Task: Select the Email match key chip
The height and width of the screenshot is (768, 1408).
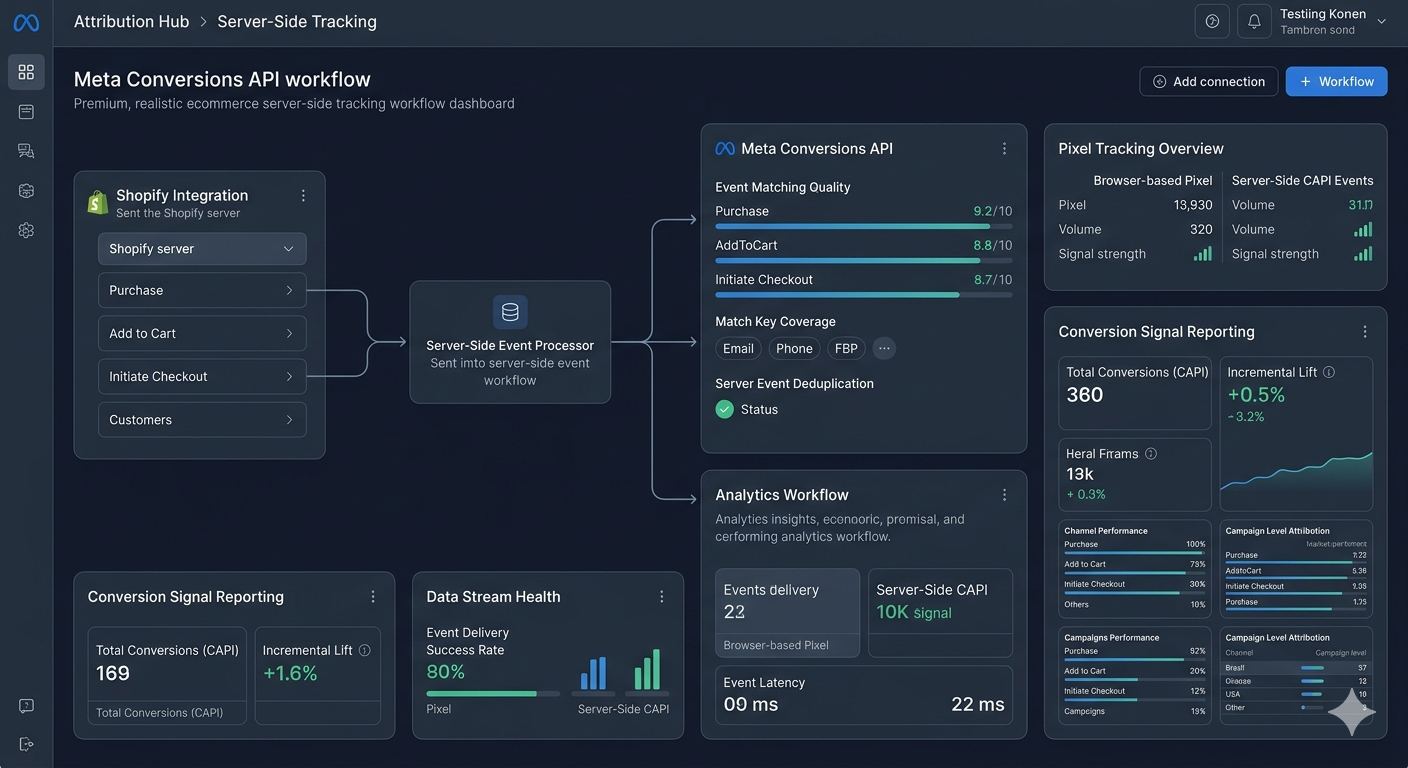Action: (738, 348)
